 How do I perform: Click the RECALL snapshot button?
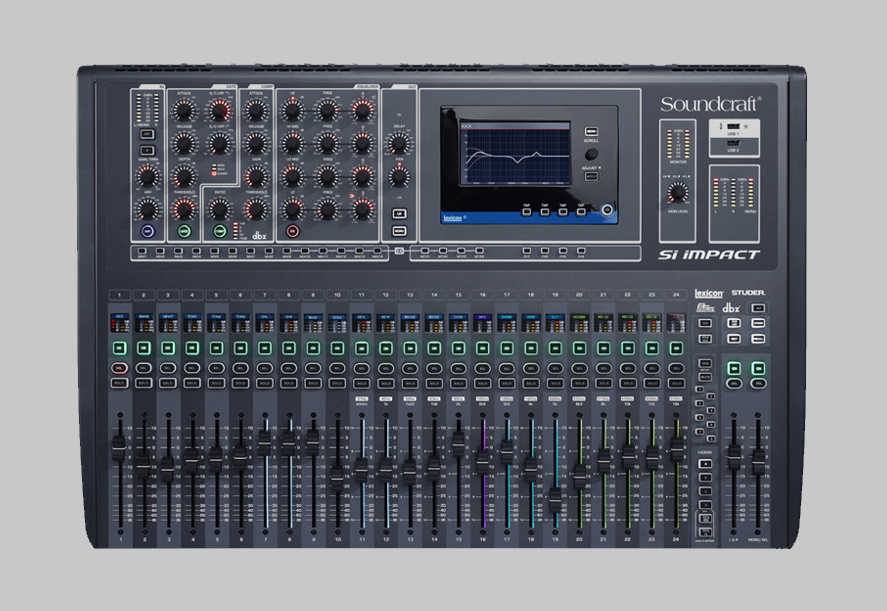click(x=758, y=339)
